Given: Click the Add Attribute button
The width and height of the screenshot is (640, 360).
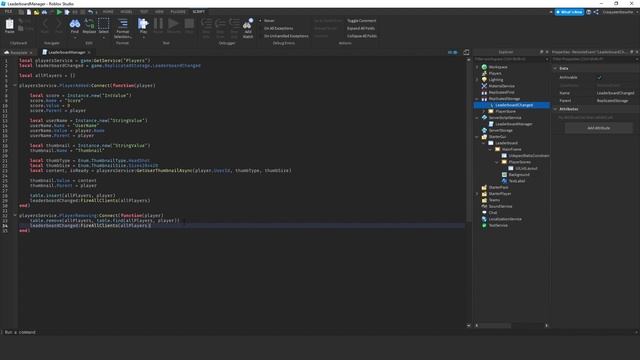Looking at the screenshot, I should 599,128.
